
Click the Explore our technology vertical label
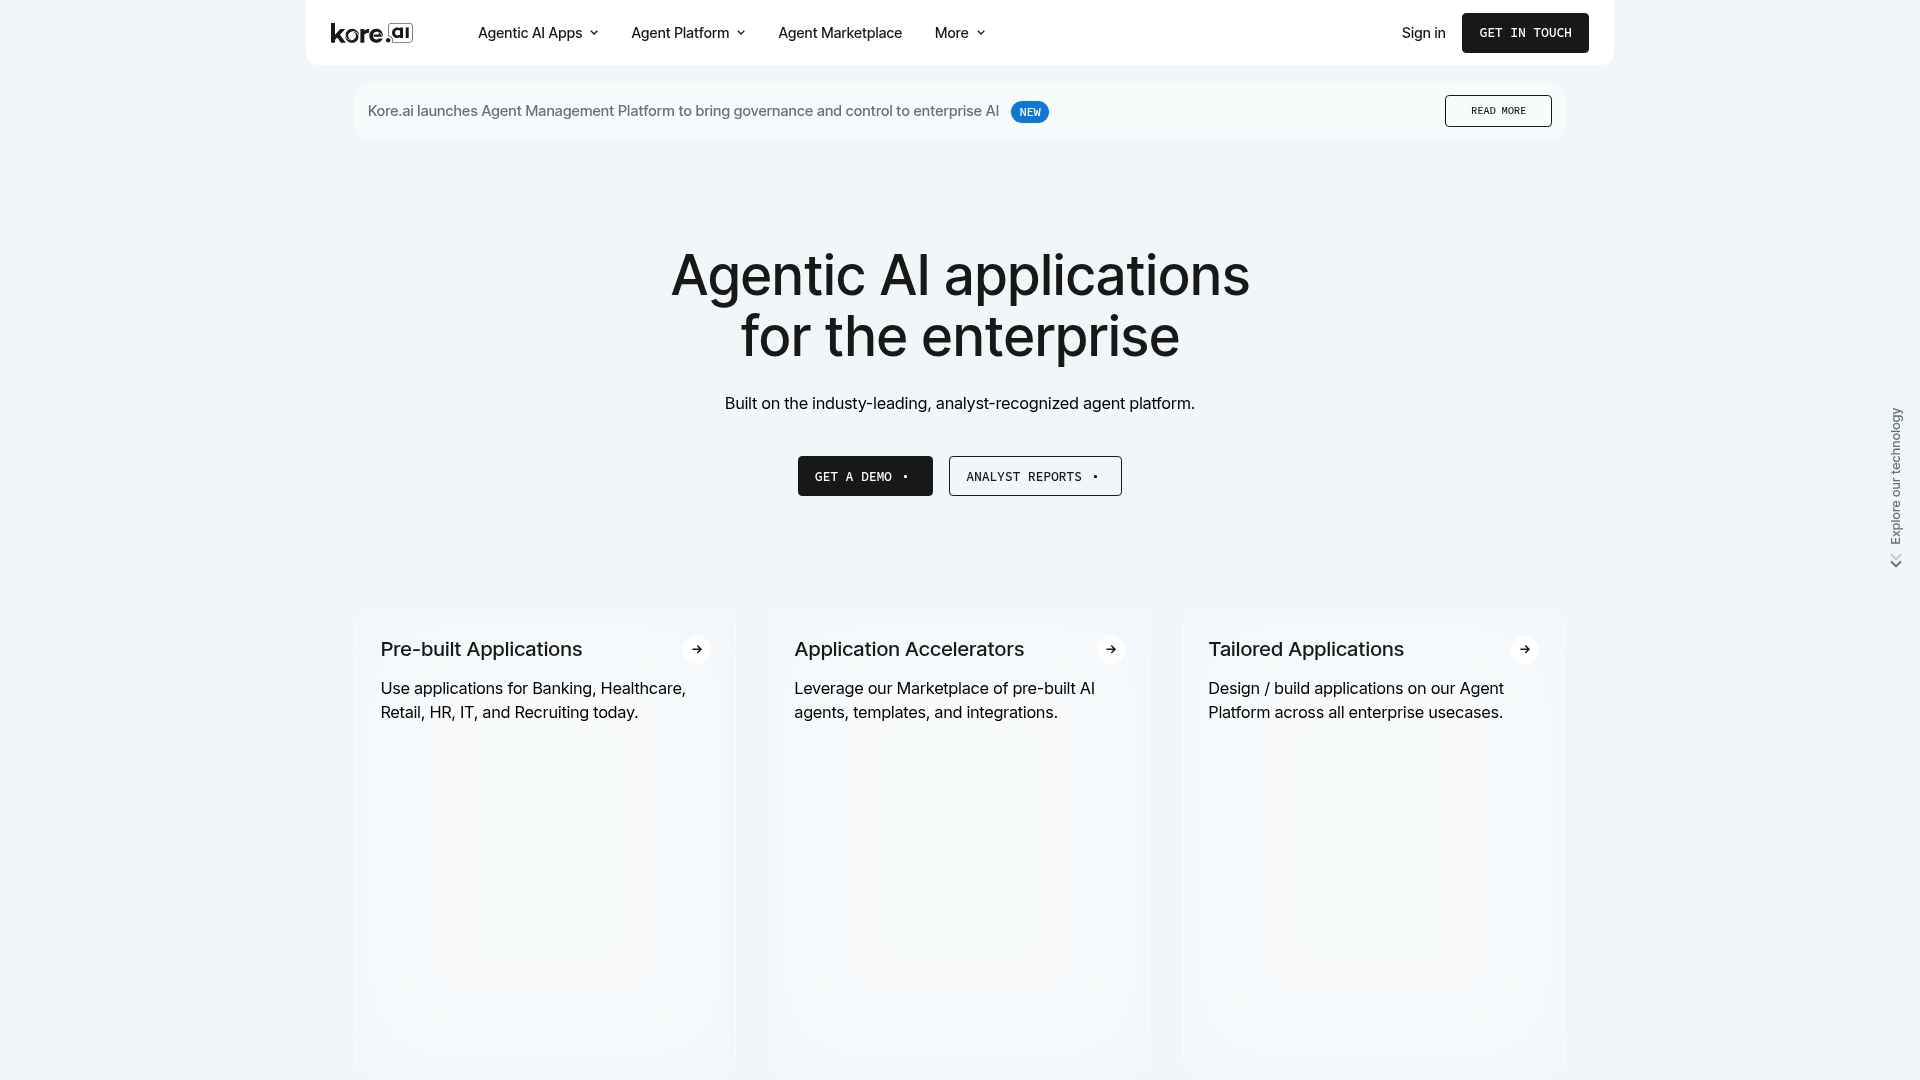click(1896, 476)
